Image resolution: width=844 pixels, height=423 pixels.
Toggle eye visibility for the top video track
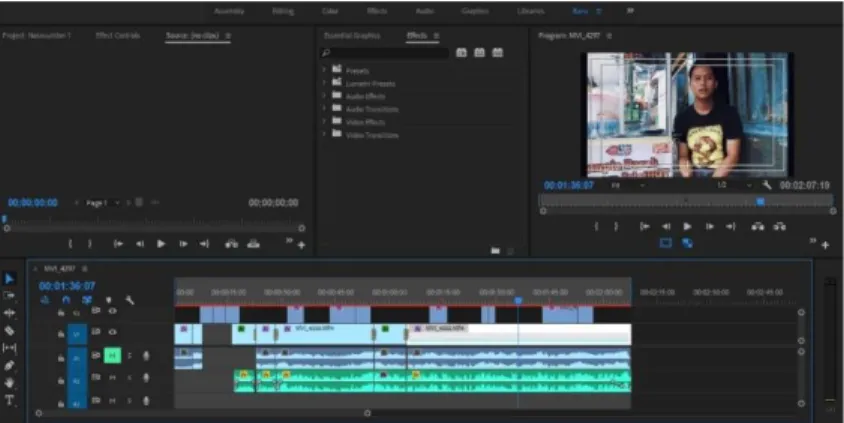(112, 311)
